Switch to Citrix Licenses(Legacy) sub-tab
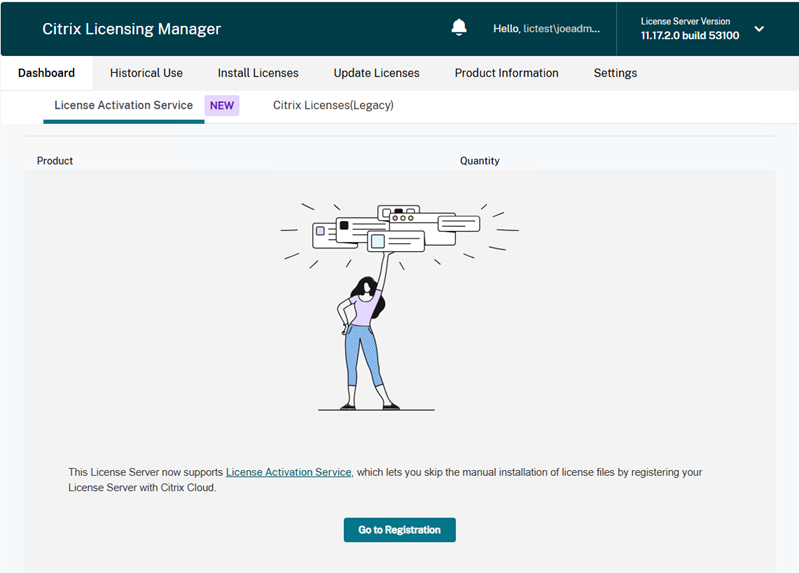Image resolution: width=799 pixels, height=573 pixels. point(333,105)
